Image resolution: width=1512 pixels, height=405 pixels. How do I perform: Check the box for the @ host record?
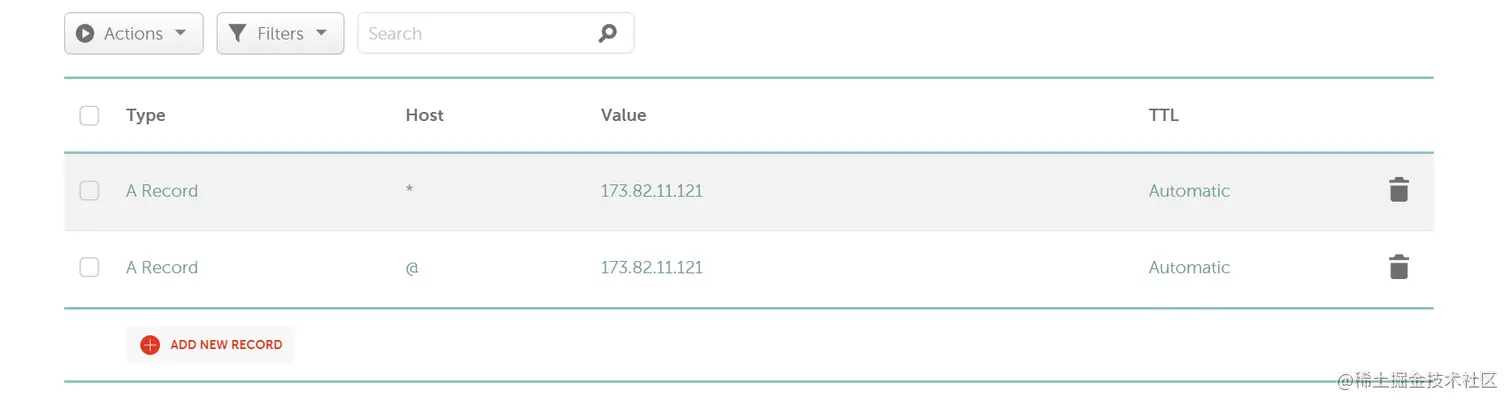[89, 267]
